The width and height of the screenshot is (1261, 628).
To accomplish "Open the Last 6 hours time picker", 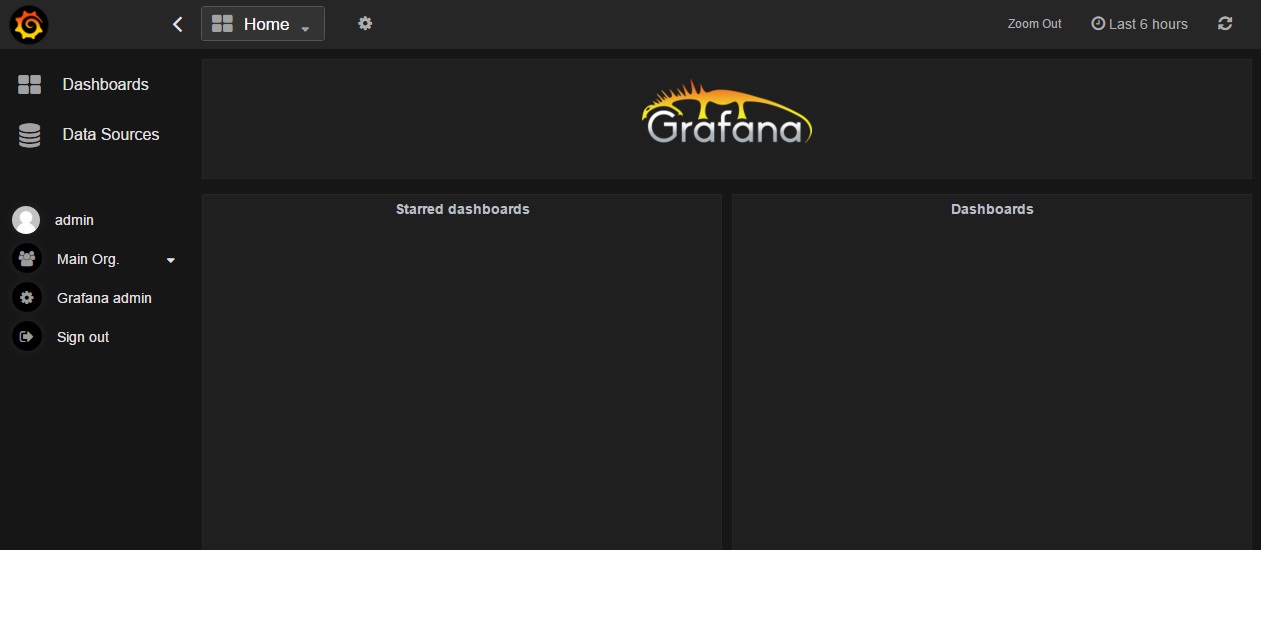I will click(x=1139, y=24).
